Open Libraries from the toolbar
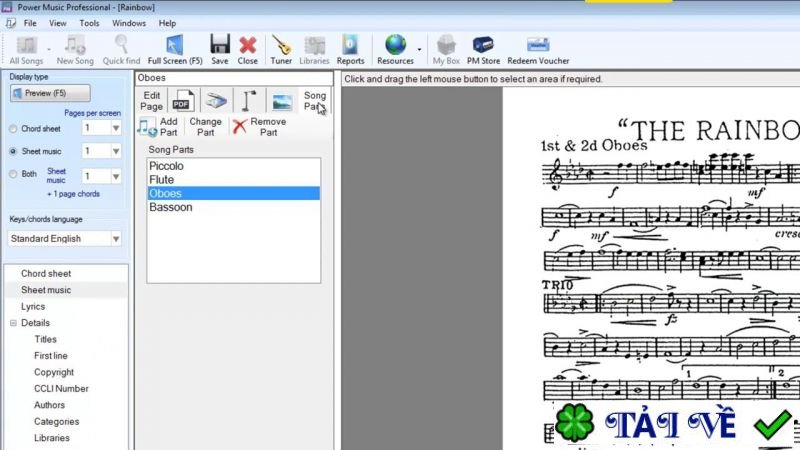 pyautogui.click(x=314, y=51)
